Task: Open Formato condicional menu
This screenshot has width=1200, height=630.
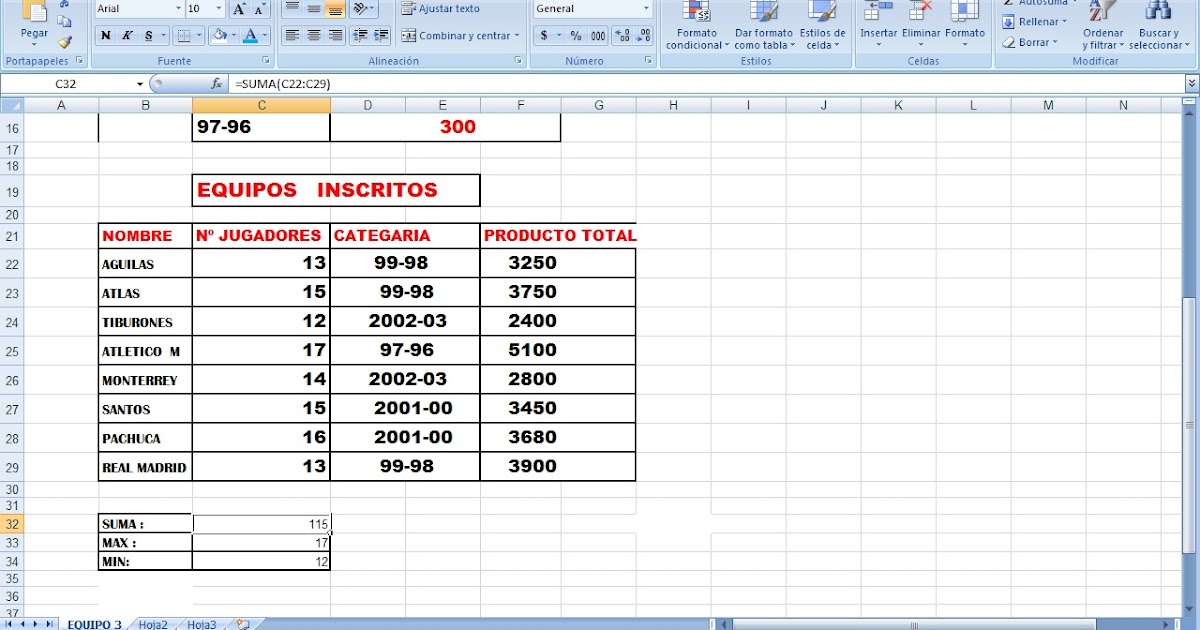Action: [696, 26]
